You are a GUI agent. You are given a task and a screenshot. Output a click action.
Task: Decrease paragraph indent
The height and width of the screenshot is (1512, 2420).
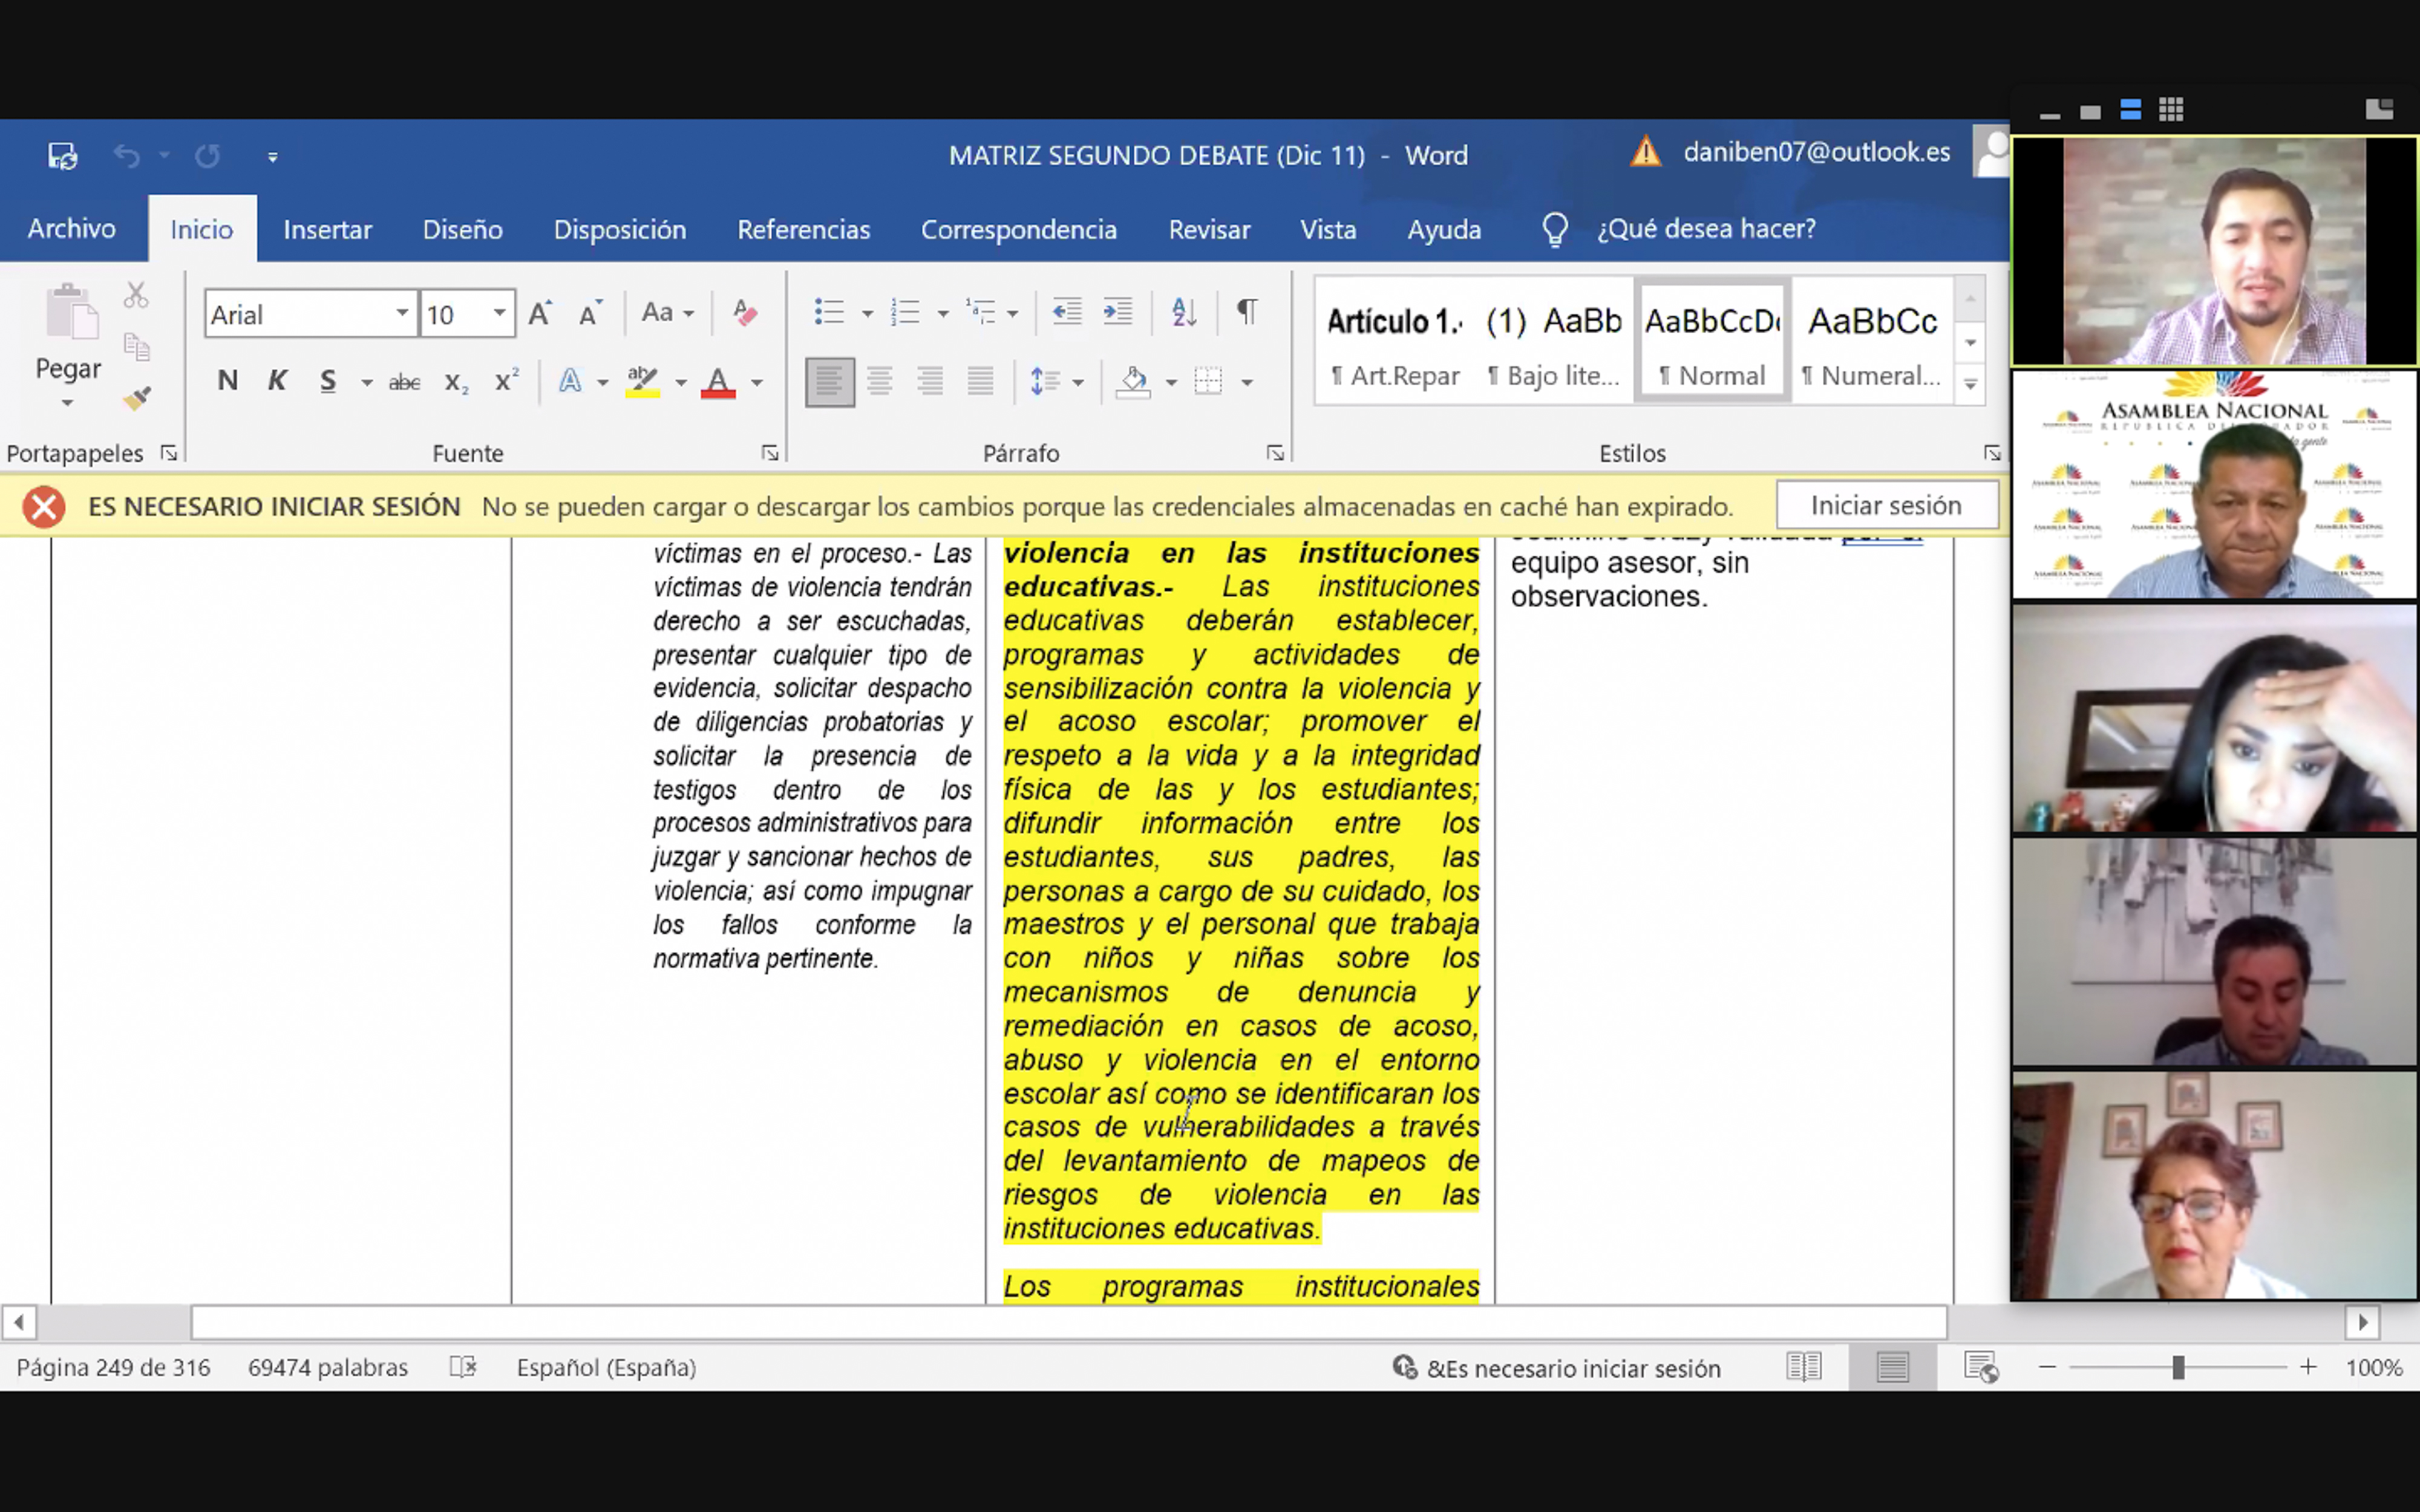coord(1067,312)
